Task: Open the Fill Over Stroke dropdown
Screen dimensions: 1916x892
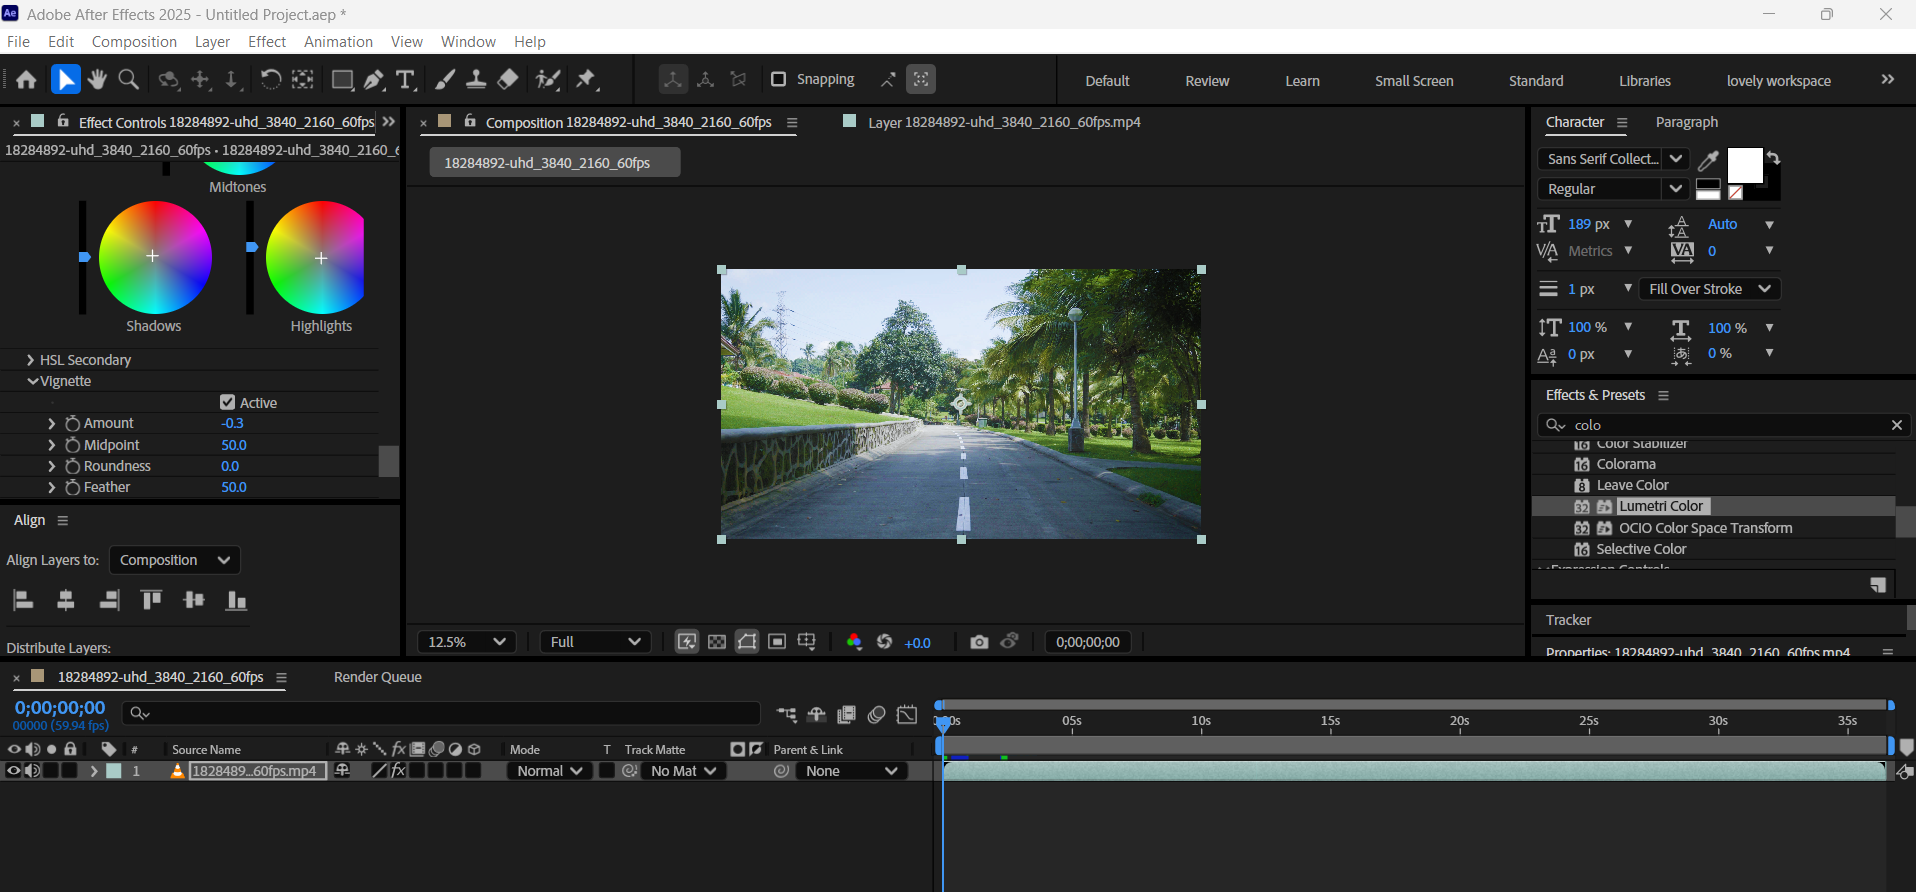Action: click(x=1710, y=289)
